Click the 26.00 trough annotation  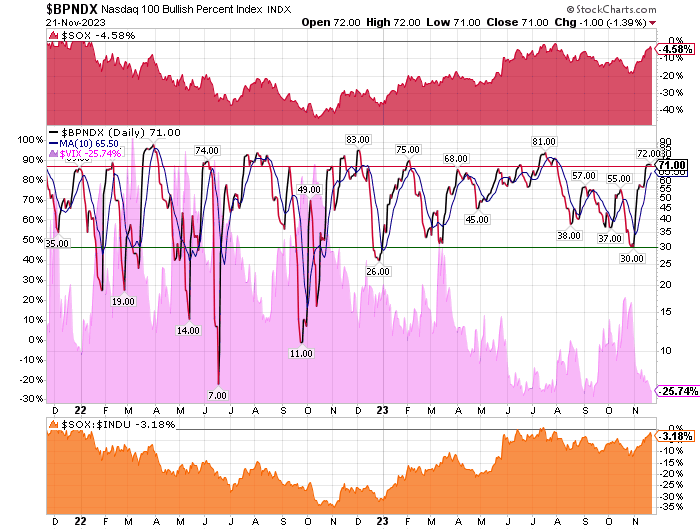tap(378, 271)
